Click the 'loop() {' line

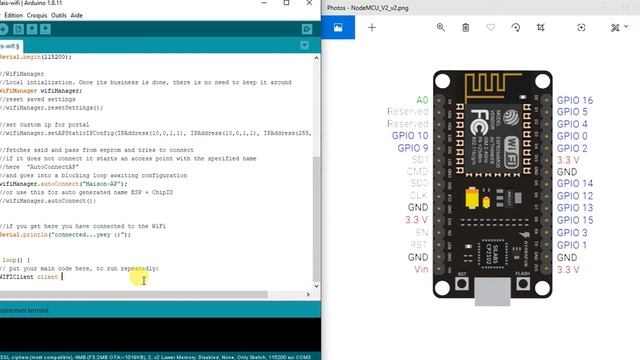point(16,260)
